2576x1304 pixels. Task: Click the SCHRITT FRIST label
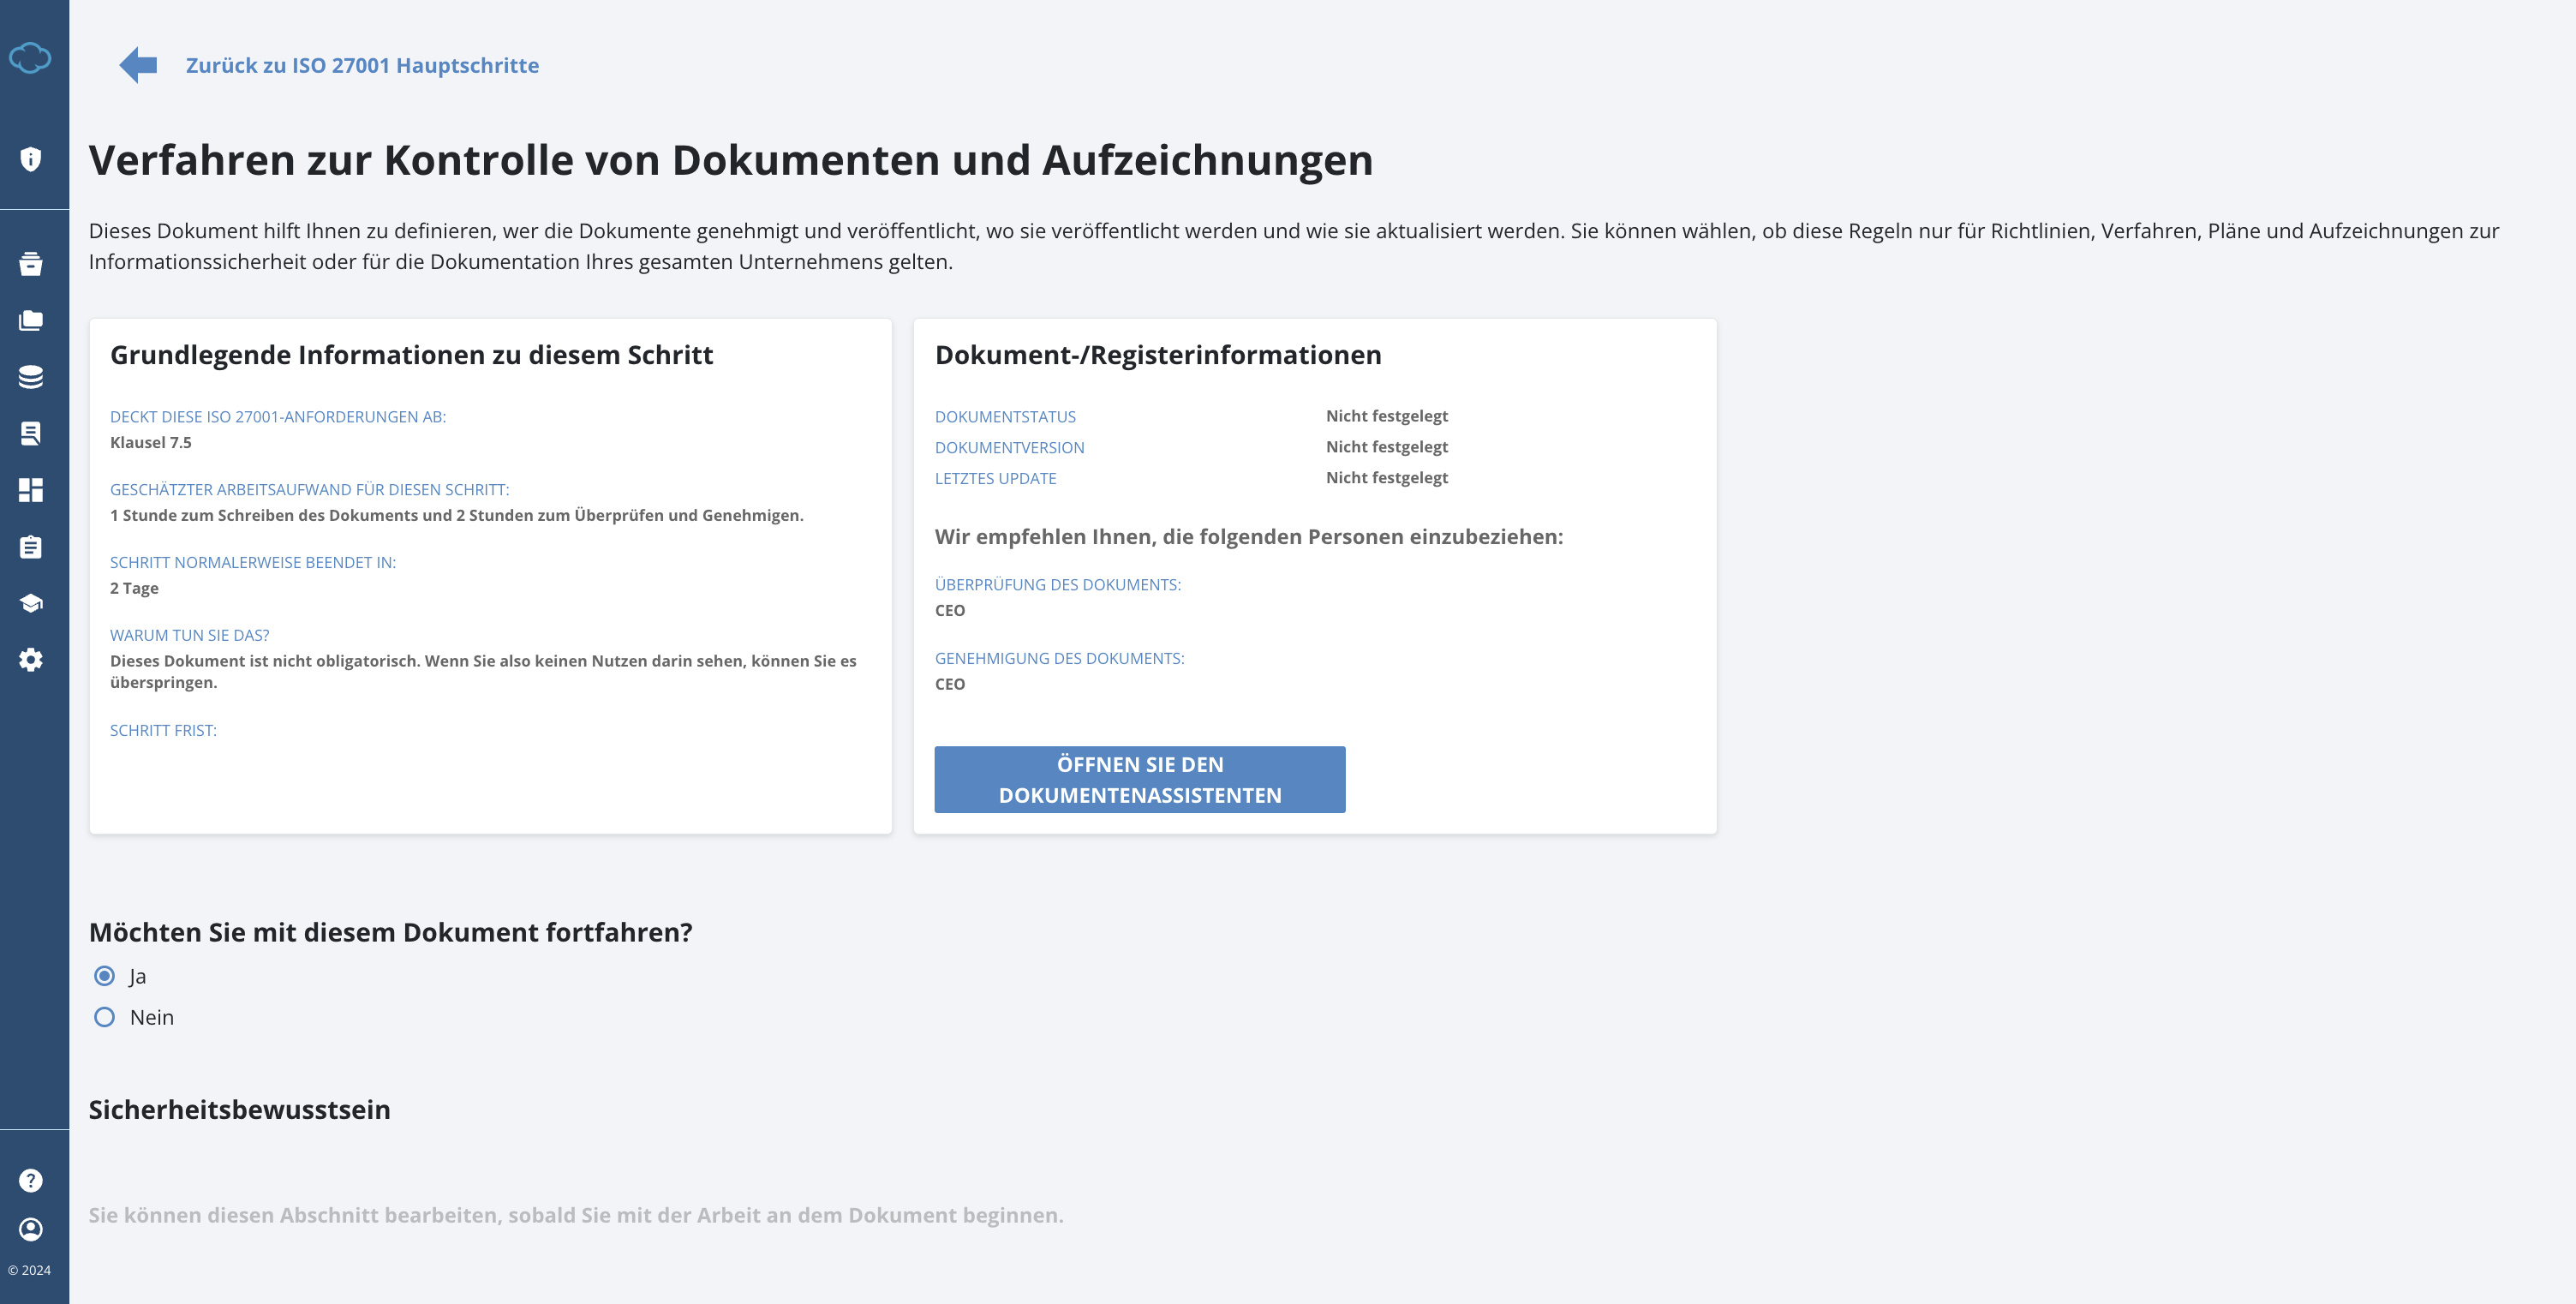coord(163,730)
